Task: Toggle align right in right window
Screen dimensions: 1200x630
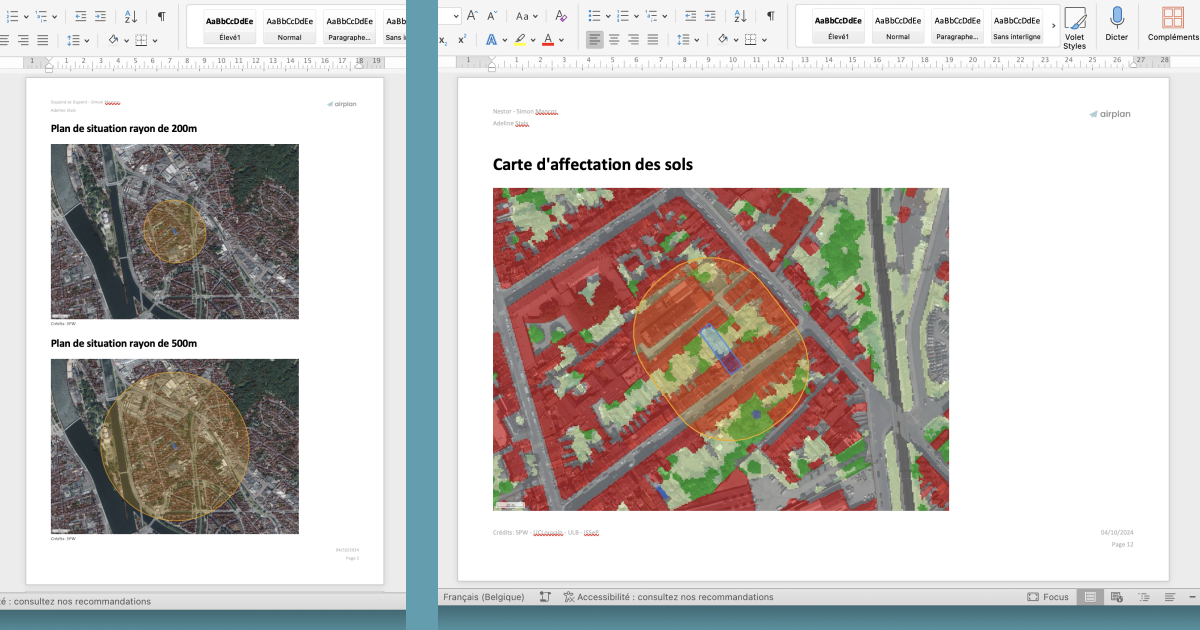Action: pyautogui.click(x=633, y=39)
